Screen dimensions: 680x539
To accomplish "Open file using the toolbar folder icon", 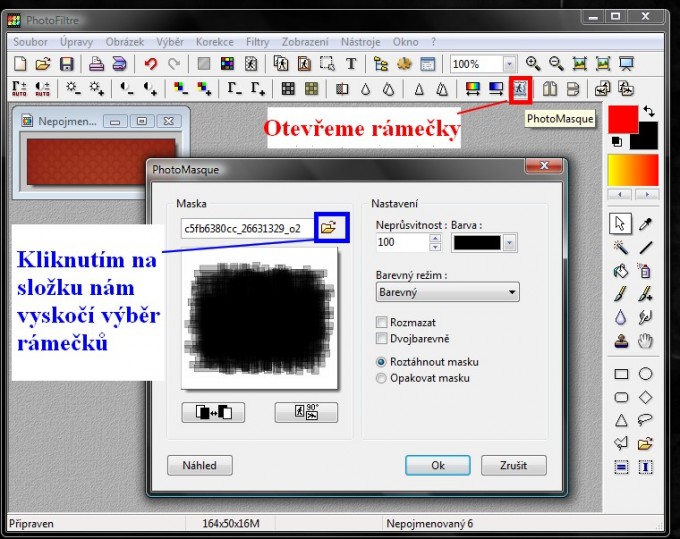I will (43, 64).
